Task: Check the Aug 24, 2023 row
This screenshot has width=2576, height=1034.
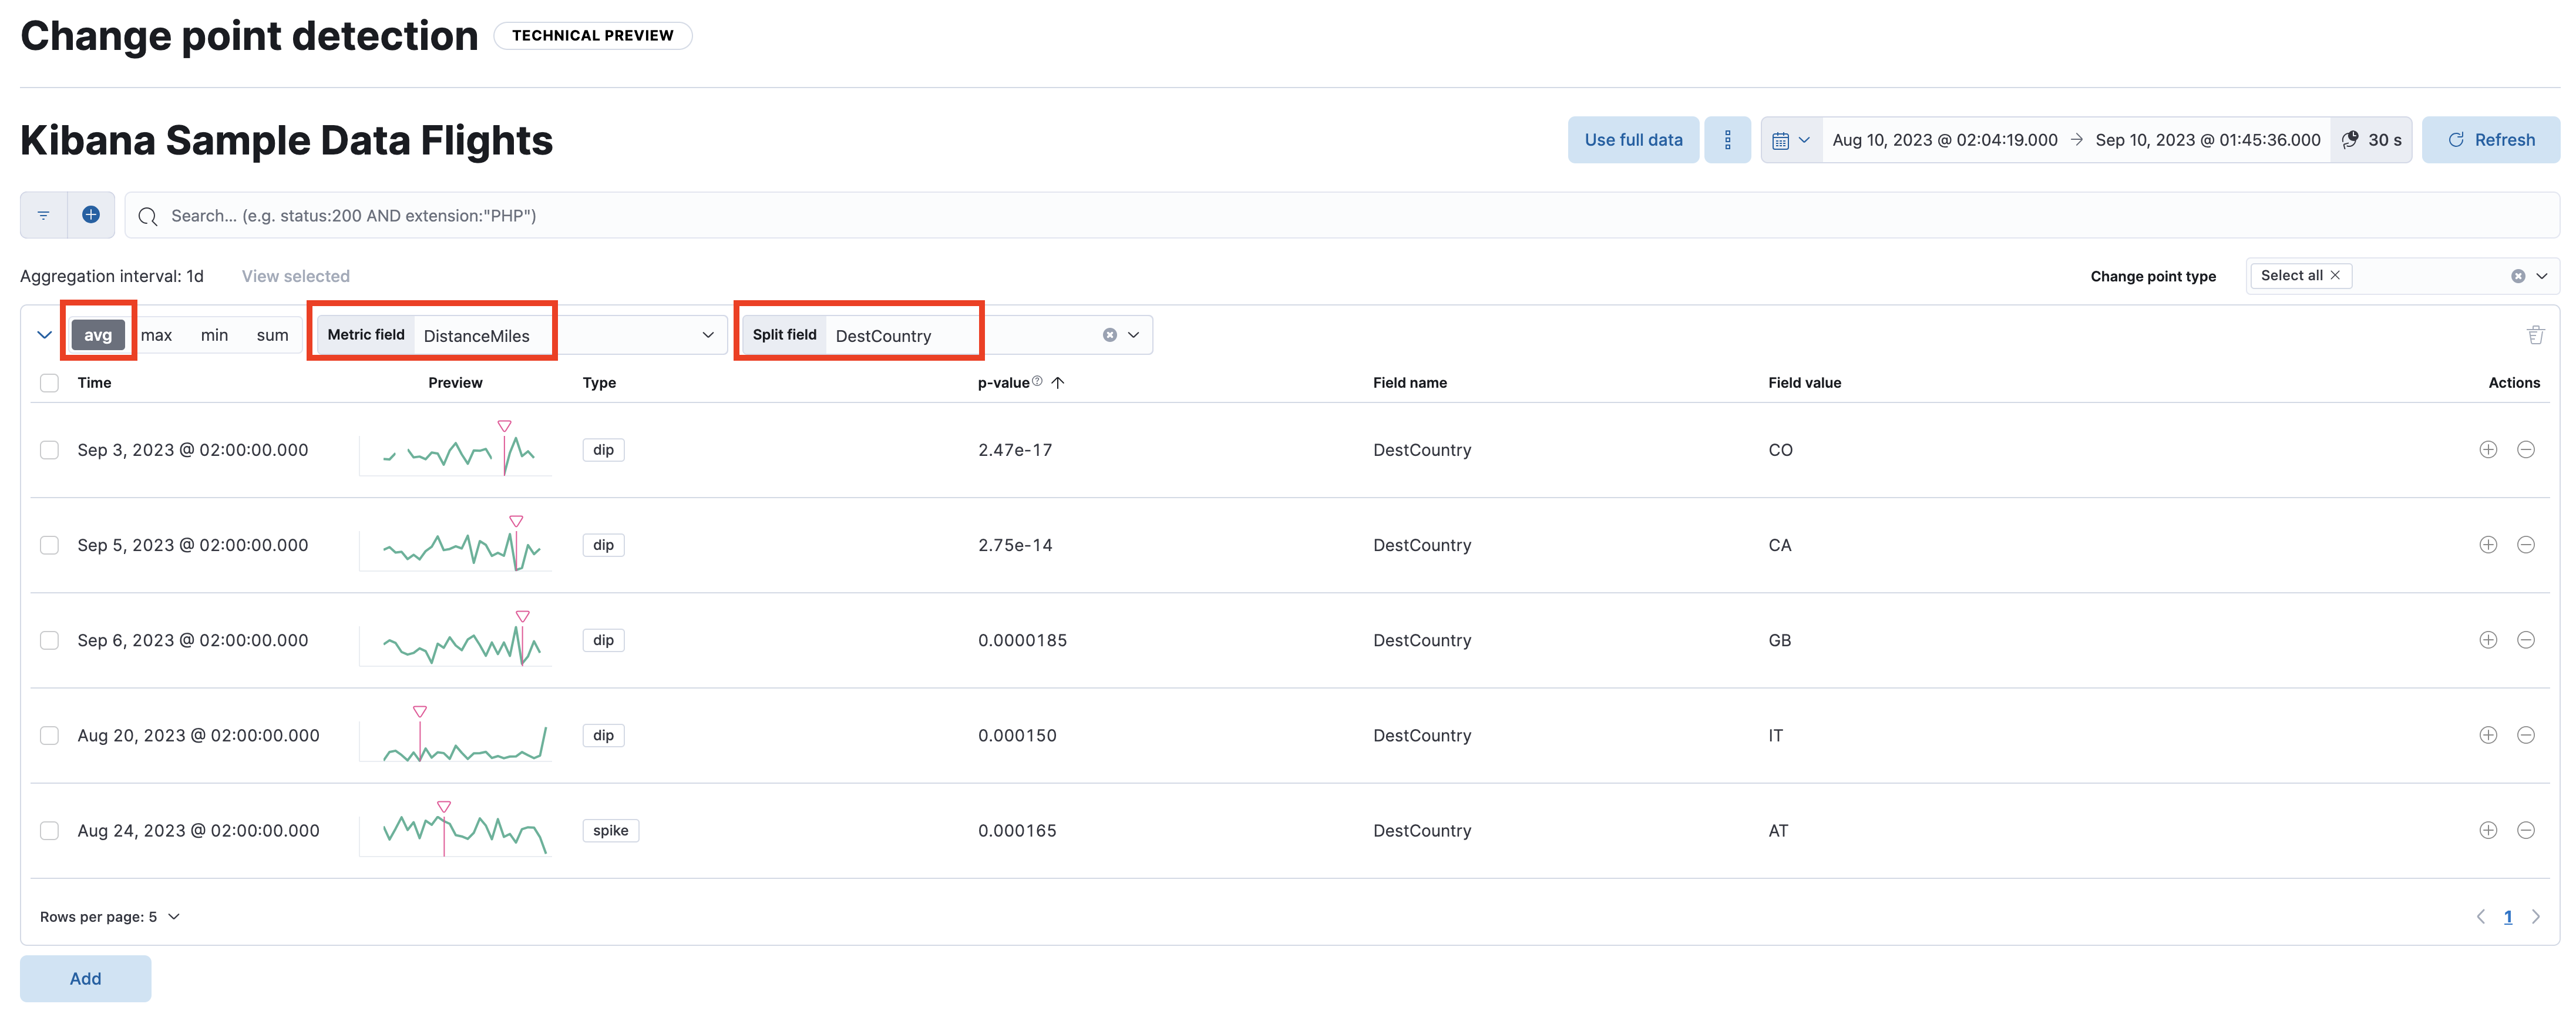Action: (49, 830)
